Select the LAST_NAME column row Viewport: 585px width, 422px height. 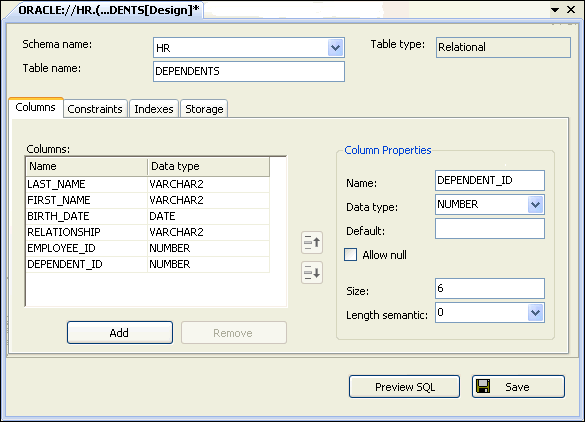pos(148,184)
